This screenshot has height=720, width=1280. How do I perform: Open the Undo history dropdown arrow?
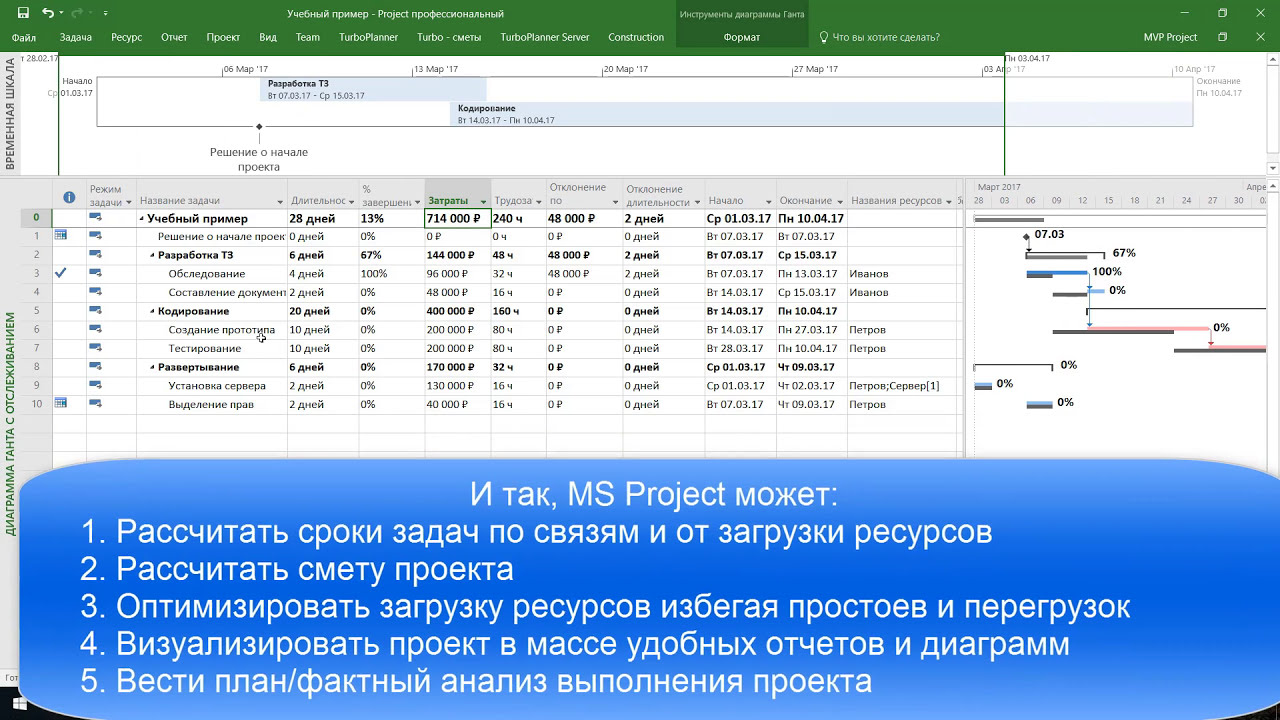pos(60,14)
